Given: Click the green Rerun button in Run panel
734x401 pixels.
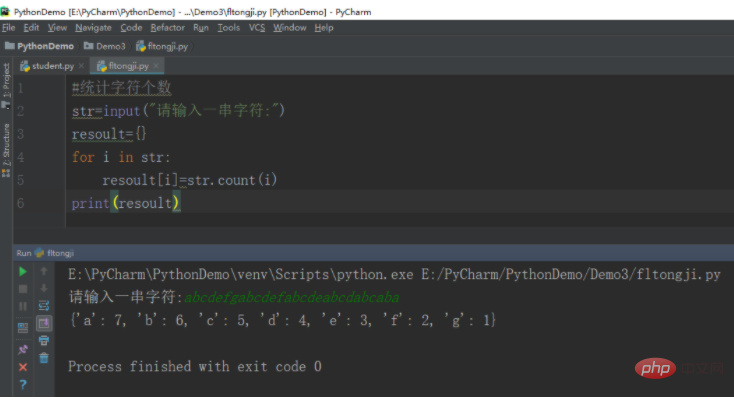Looking at the screenshot, I should pos(23,271).
